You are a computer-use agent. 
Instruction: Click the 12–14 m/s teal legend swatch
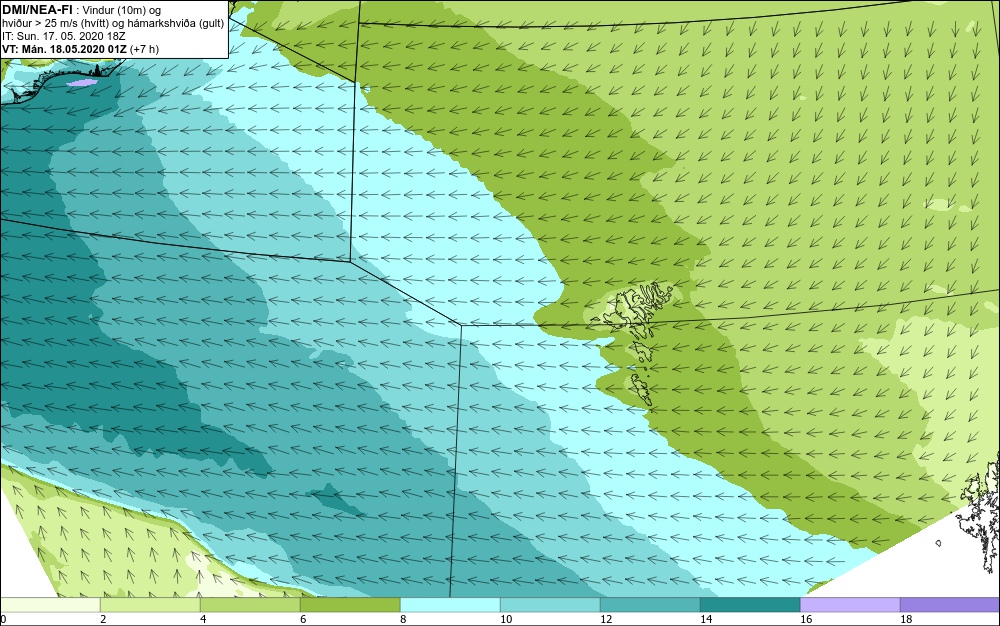[x=650, y=605]
